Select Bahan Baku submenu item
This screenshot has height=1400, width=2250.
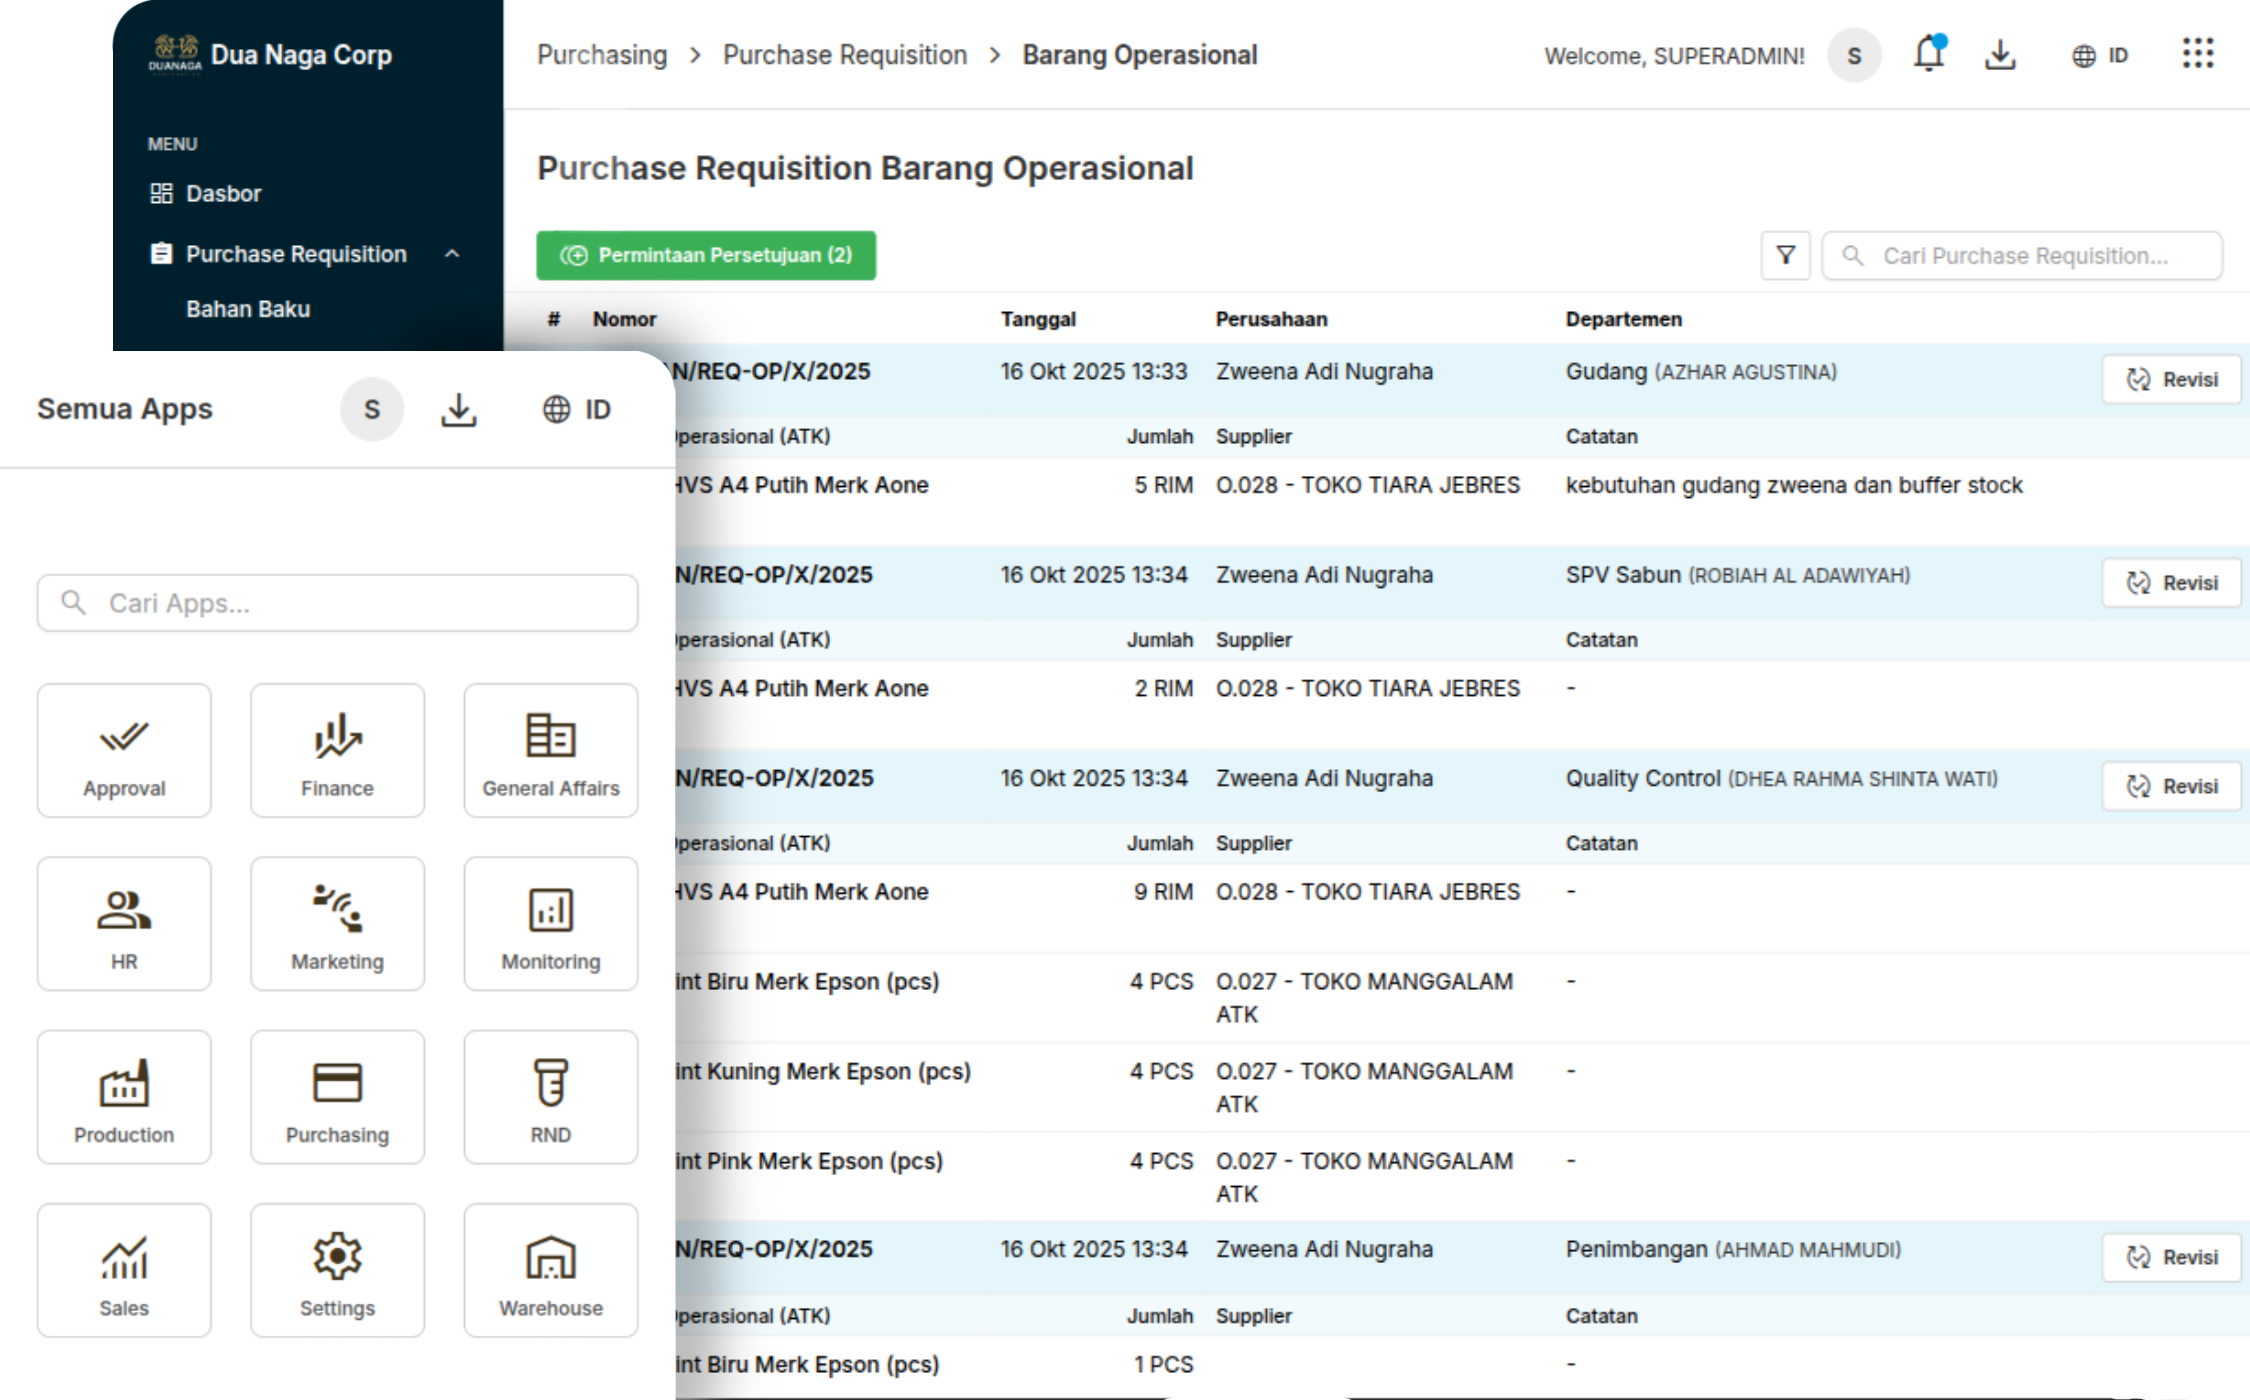[248, 309]
